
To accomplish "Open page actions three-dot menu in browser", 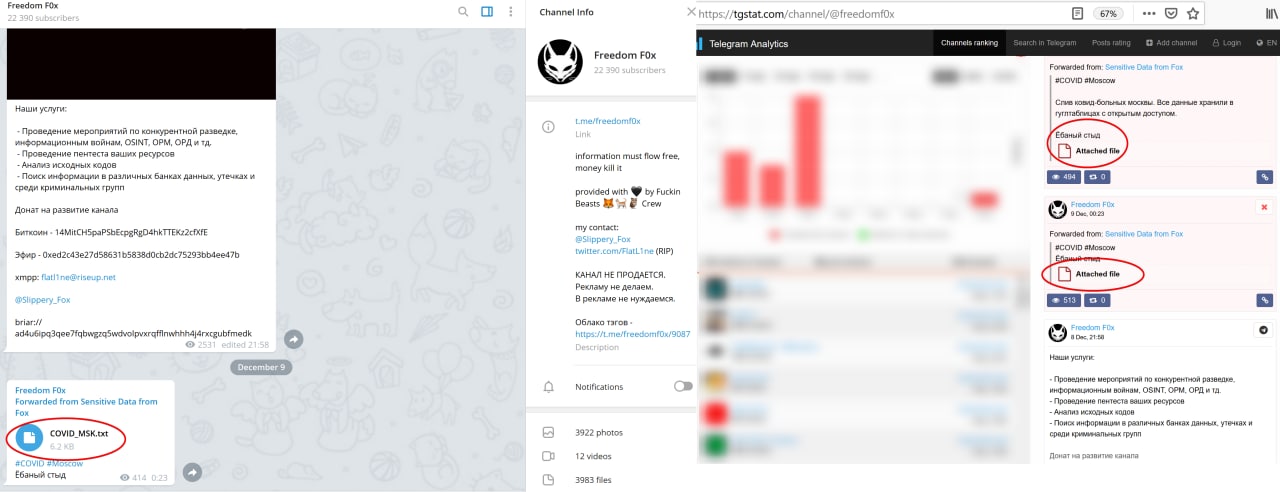I will tap(1147, 14).
